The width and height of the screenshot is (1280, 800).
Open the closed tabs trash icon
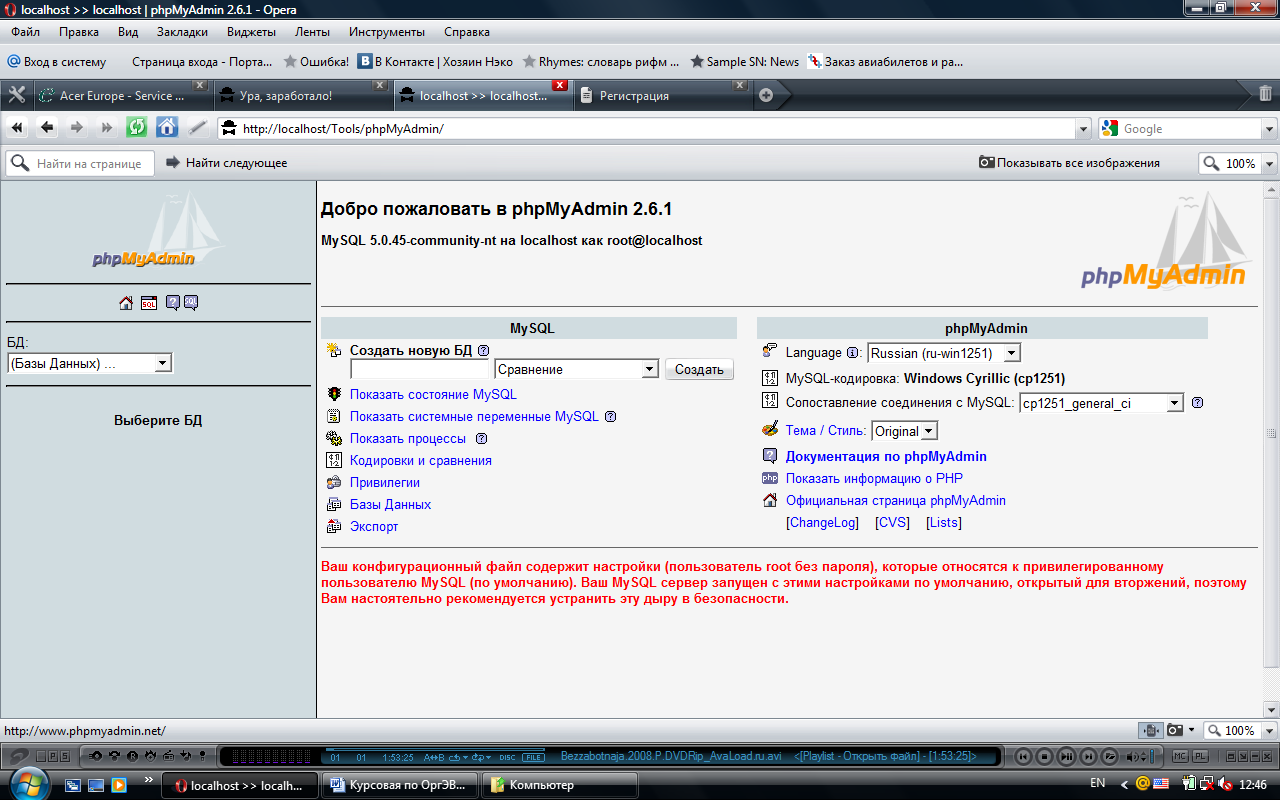tap(1265, 94)
